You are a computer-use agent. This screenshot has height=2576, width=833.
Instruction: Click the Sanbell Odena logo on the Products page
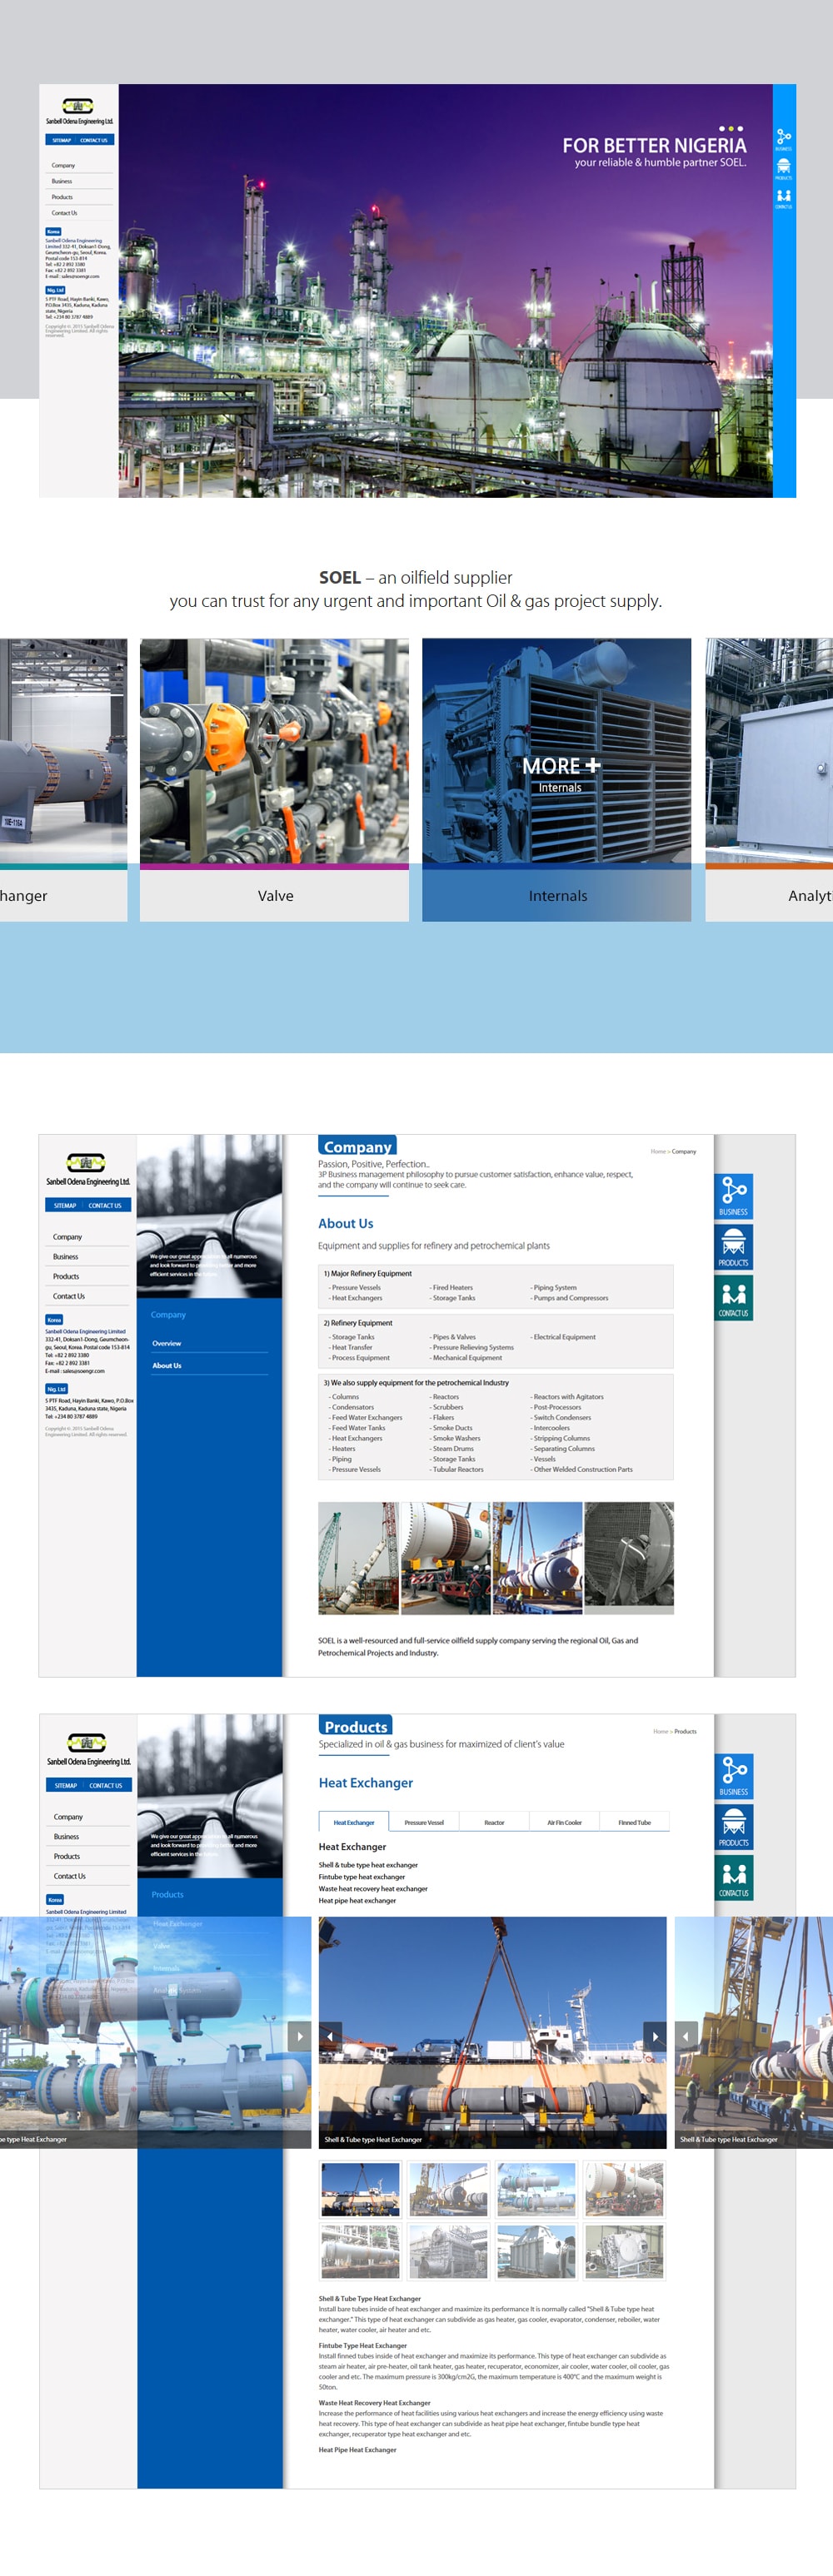point(88,1749)
